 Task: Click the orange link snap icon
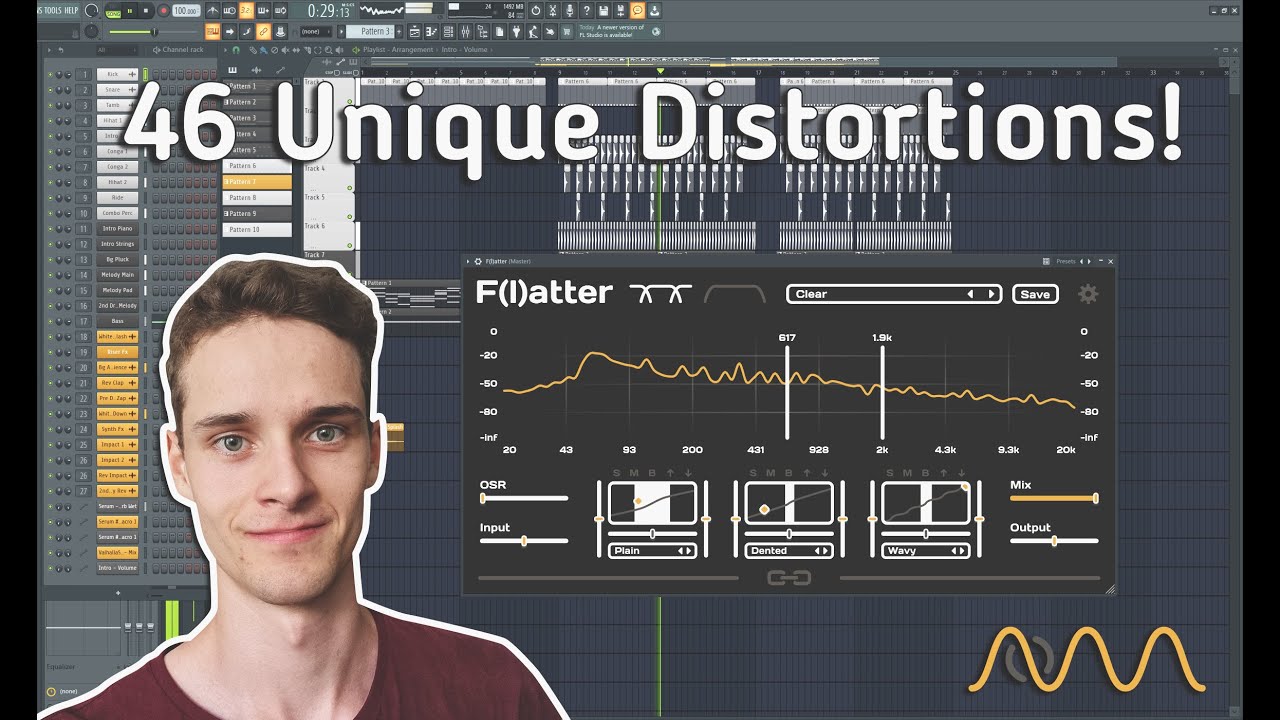[x=263, y=32]
